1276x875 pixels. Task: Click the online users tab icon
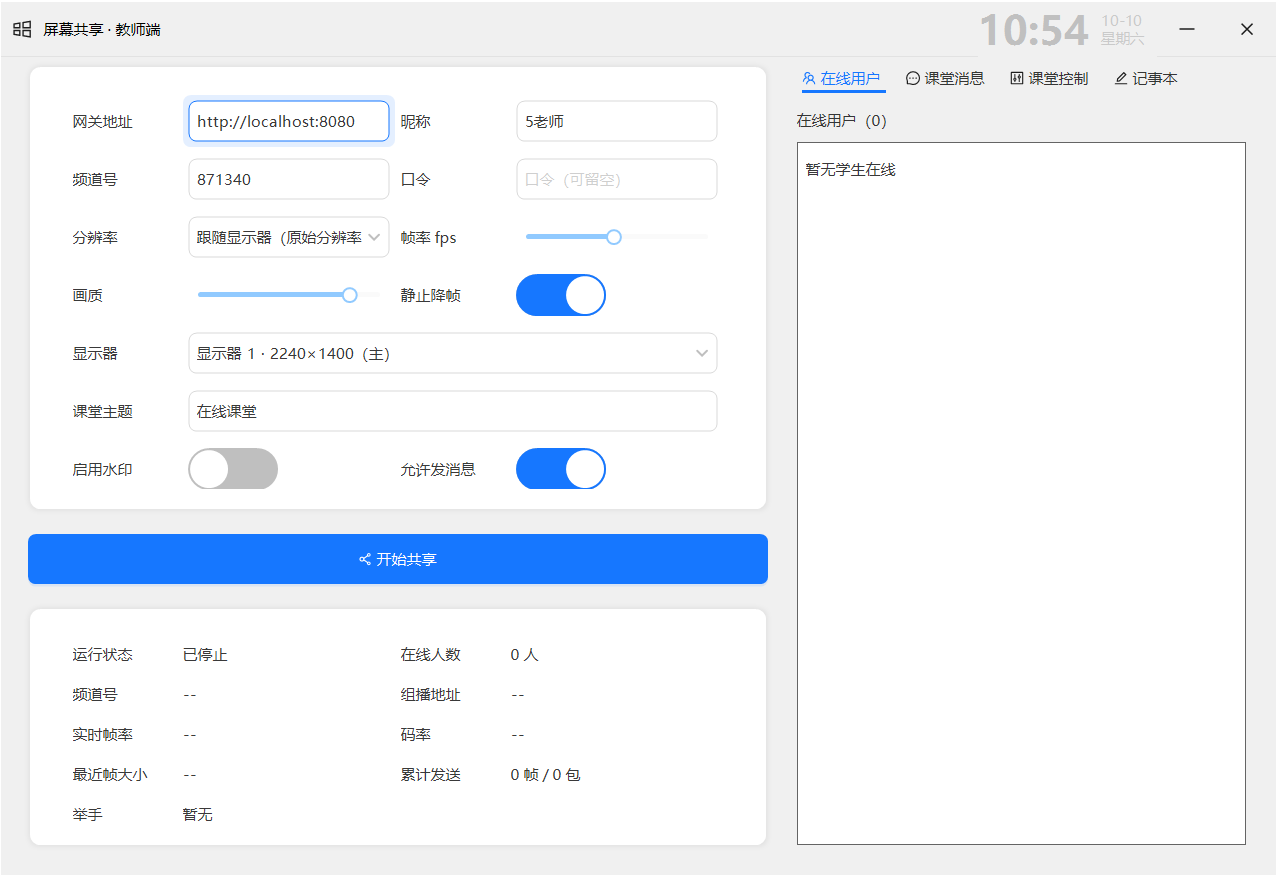click(x=809, y=78)
